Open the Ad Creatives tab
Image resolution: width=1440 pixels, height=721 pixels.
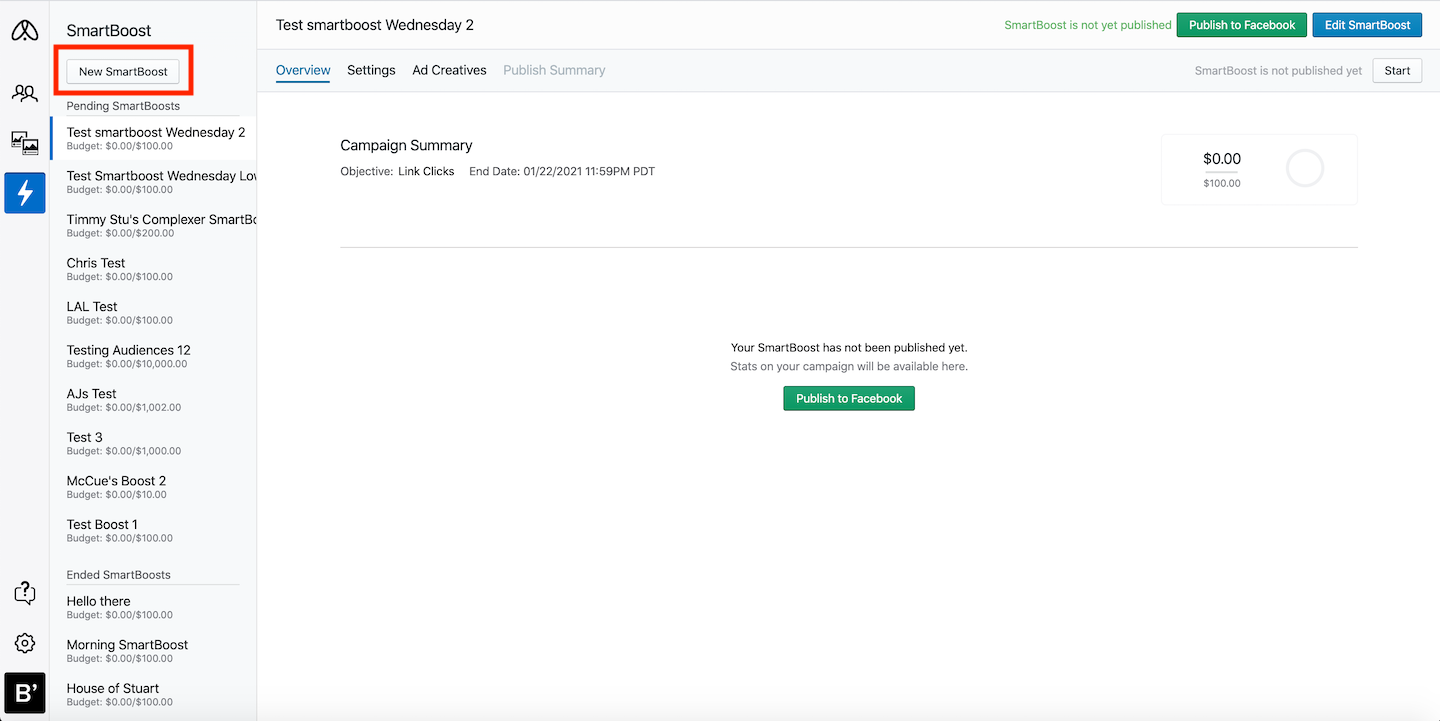click(x=449, y=70)
